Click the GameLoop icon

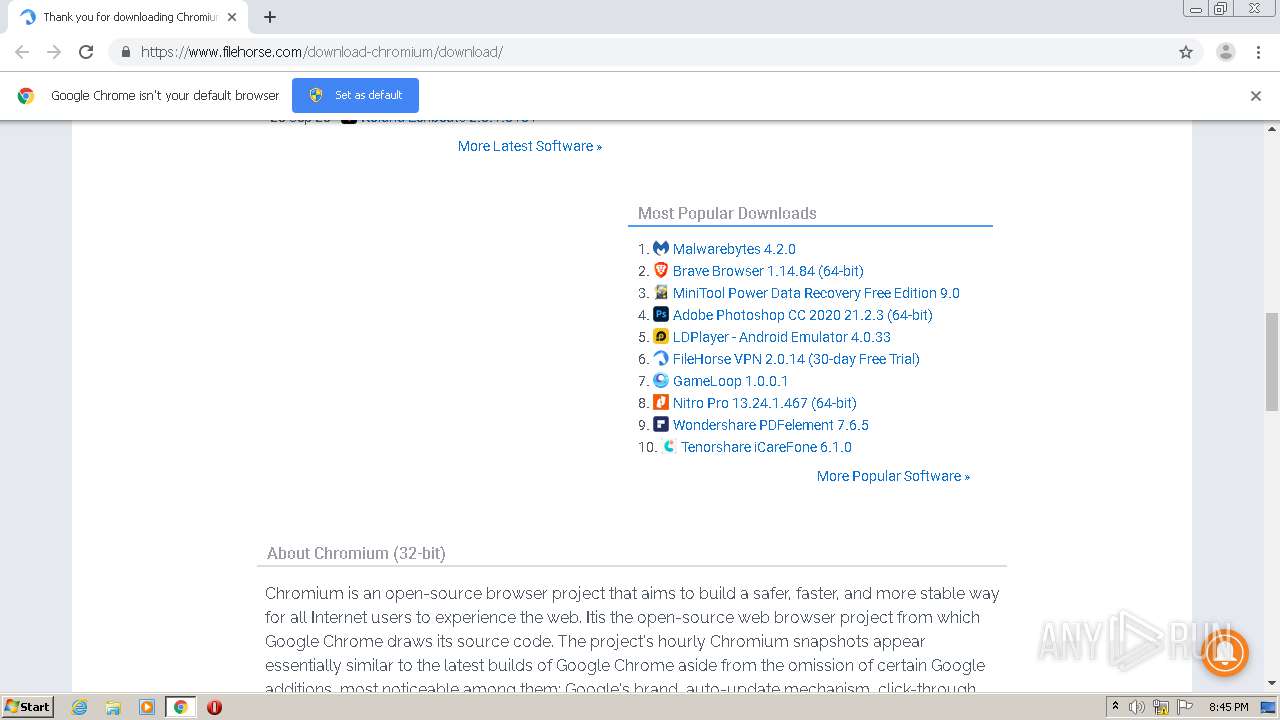click(660, 380)
